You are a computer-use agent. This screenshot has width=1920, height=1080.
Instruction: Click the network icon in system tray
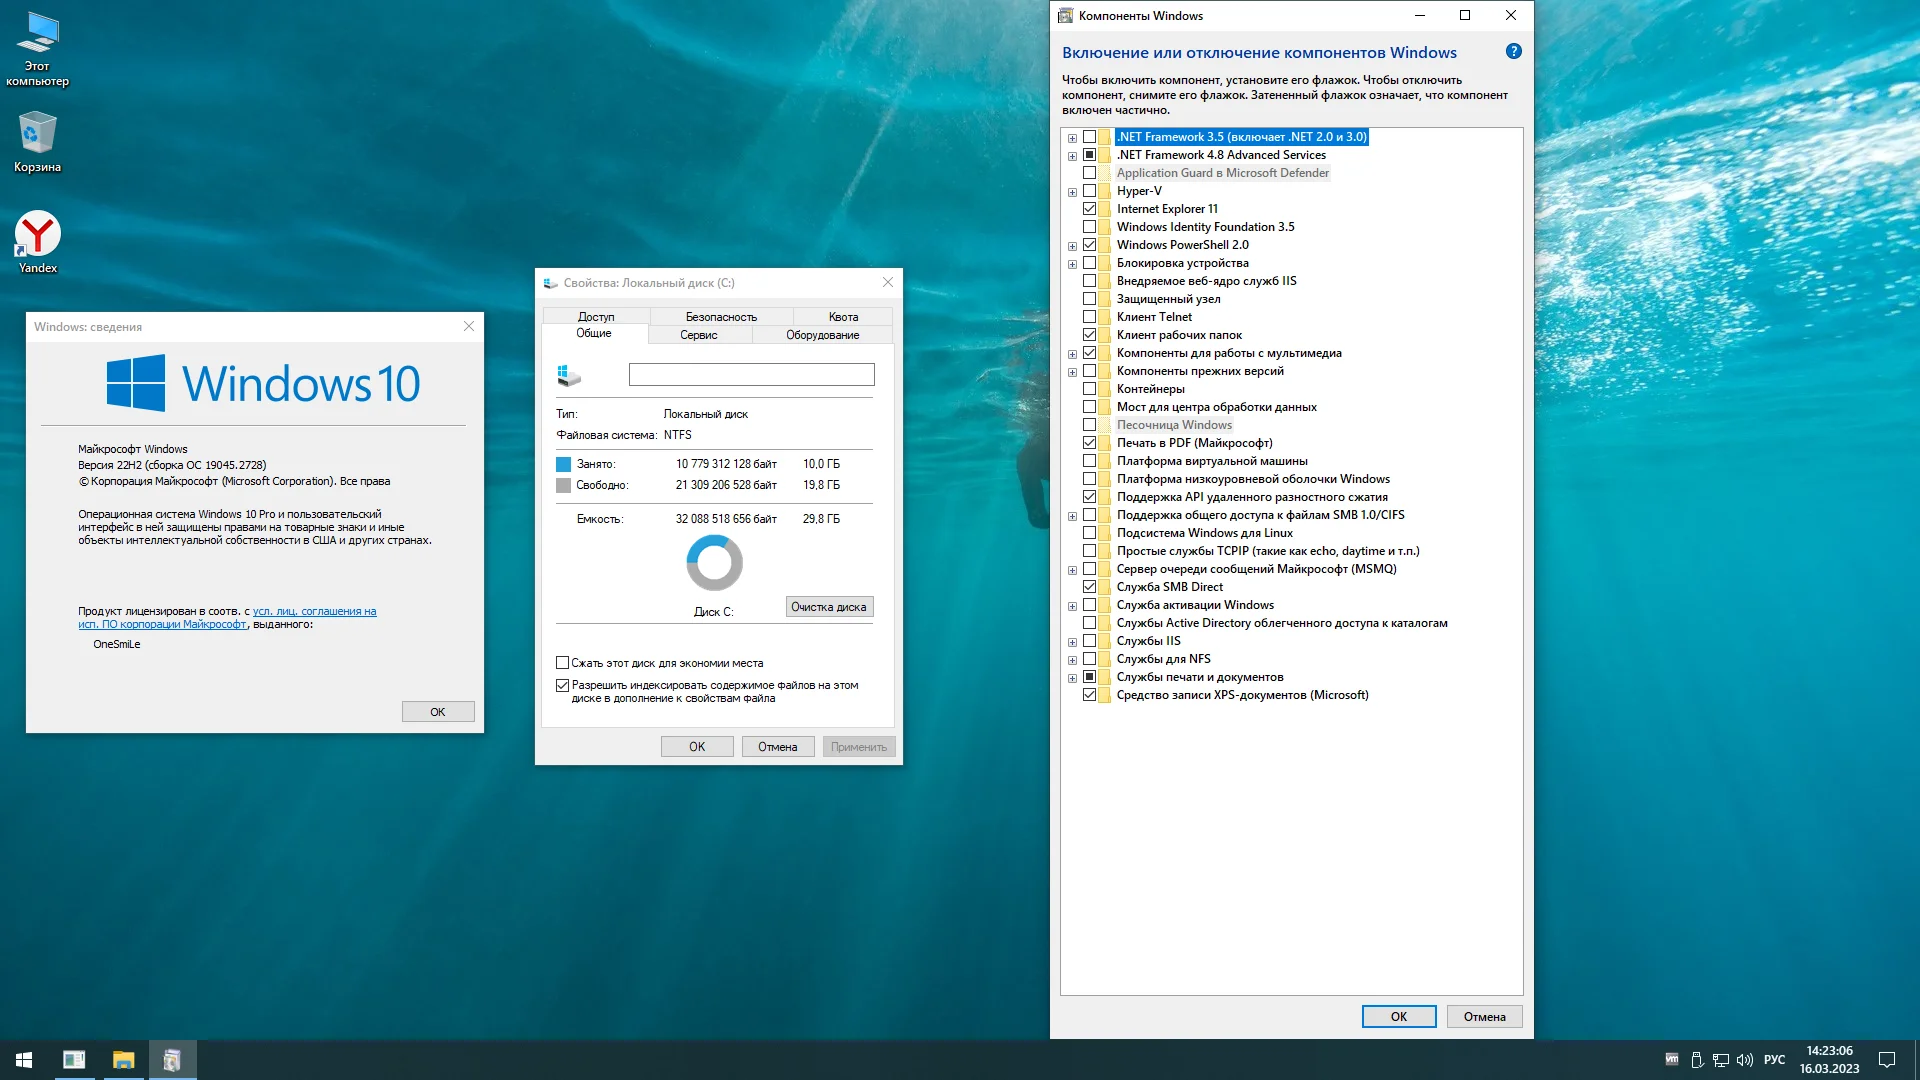(x=1721, y=1059)
